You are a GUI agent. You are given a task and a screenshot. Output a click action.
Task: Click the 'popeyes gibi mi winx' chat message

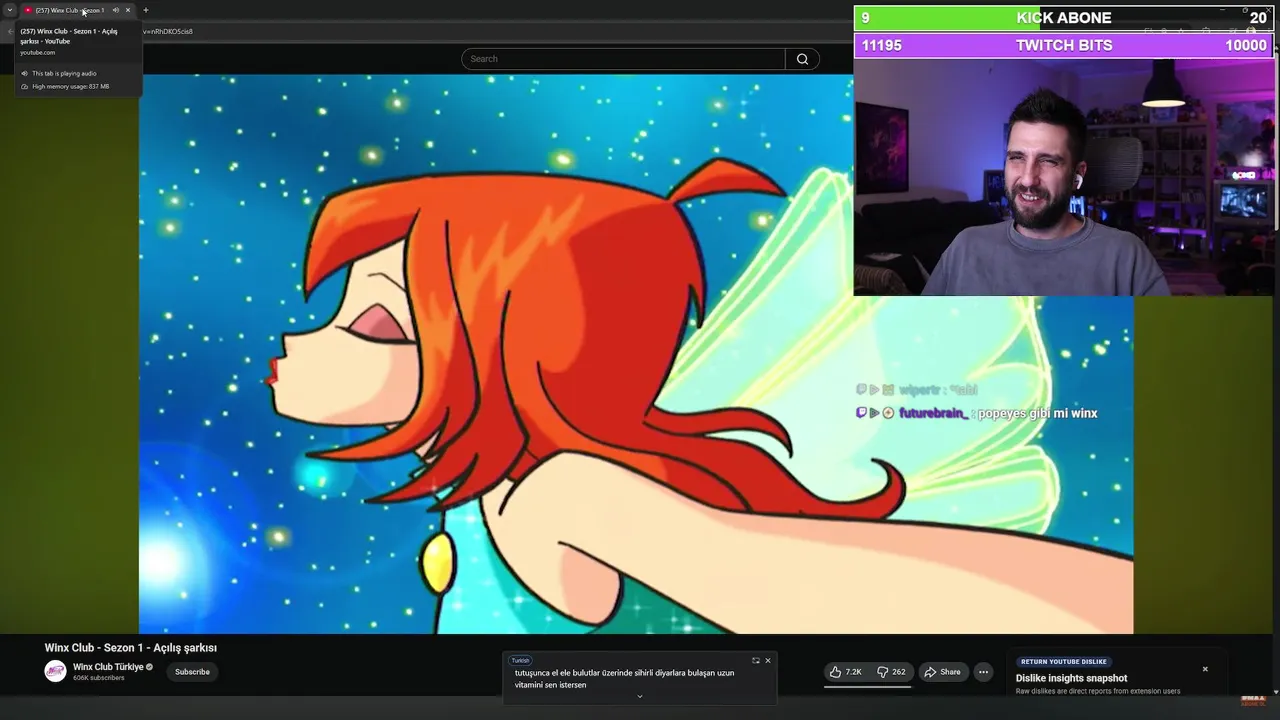(x=1037, y=413)
